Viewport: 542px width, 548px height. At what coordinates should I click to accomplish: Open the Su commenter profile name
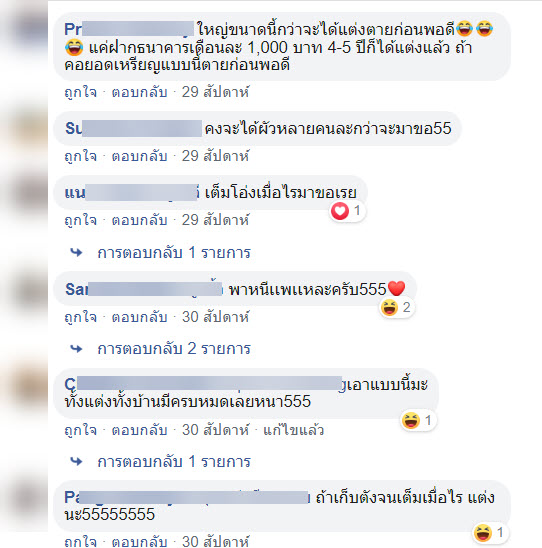pyautogui.click(x=133, y=128)
